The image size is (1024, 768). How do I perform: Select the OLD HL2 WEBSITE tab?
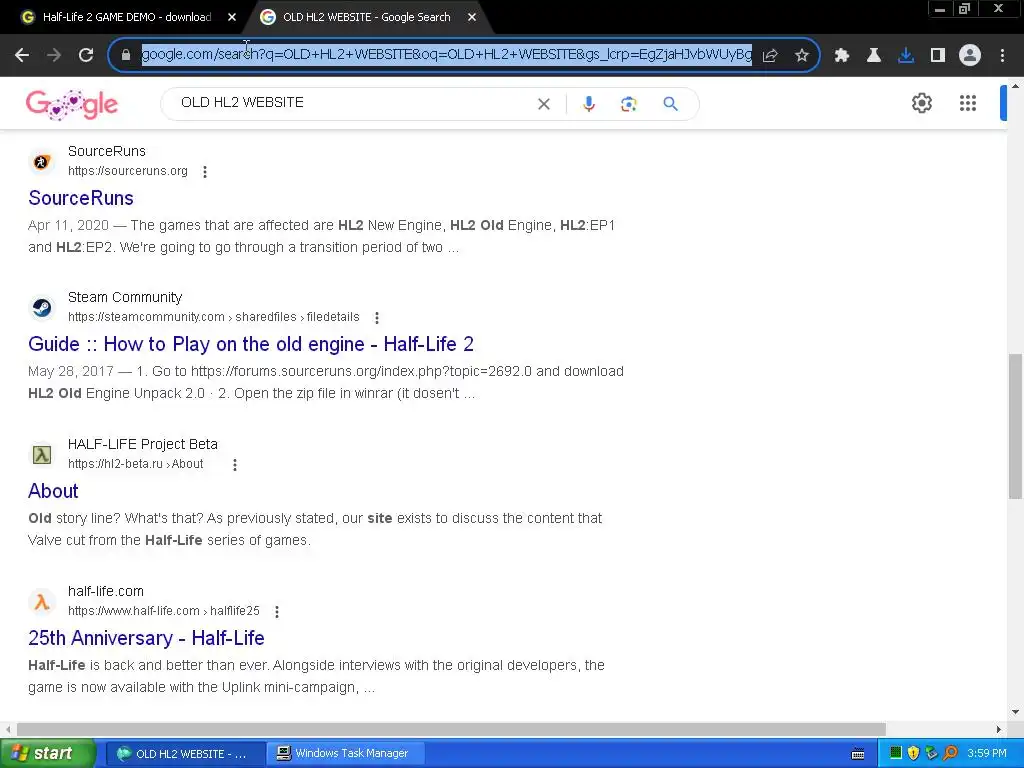tap(366, 17)
